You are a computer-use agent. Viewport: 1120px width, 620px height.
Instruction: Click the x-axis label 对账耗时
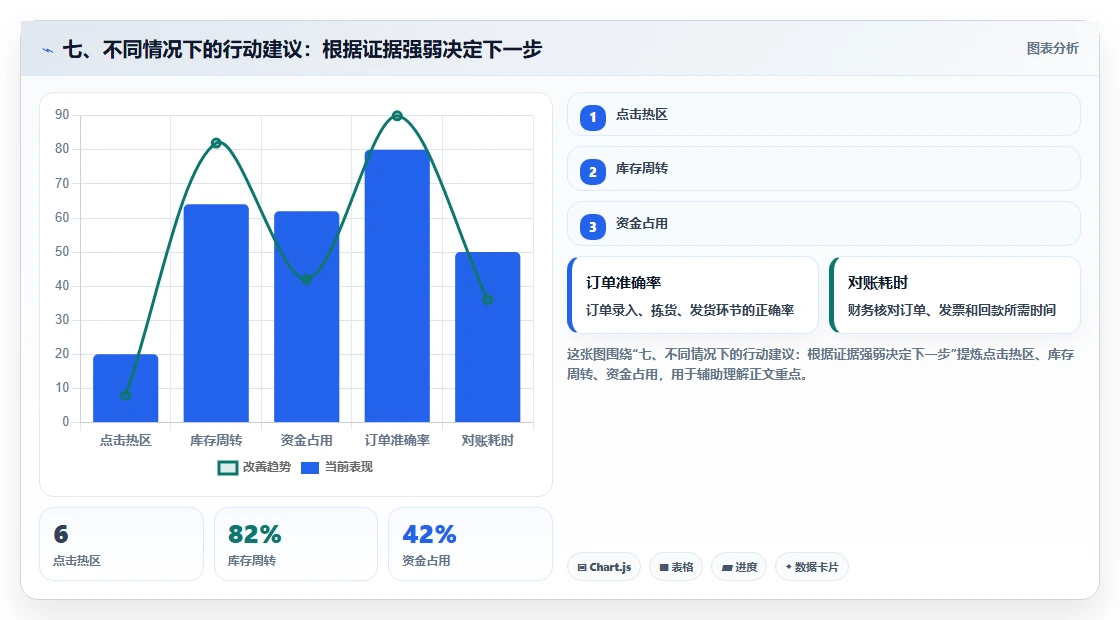[488, 441]
